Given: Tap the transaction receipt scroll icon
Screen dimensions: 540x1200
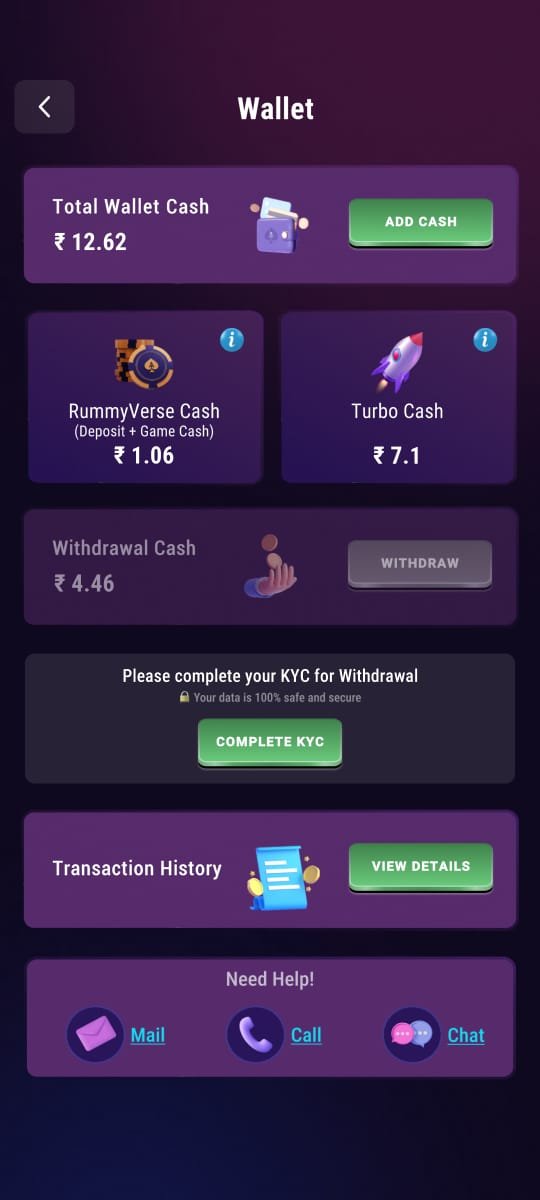Looking at the screenshot, I should pos(283,878).
